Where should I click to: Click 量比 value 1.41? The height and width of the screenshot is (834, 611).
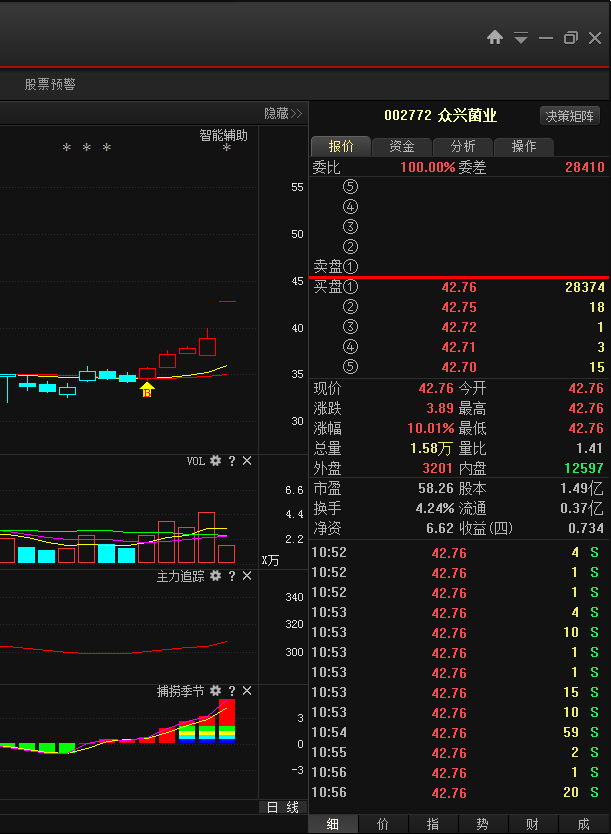coord(589,448)
